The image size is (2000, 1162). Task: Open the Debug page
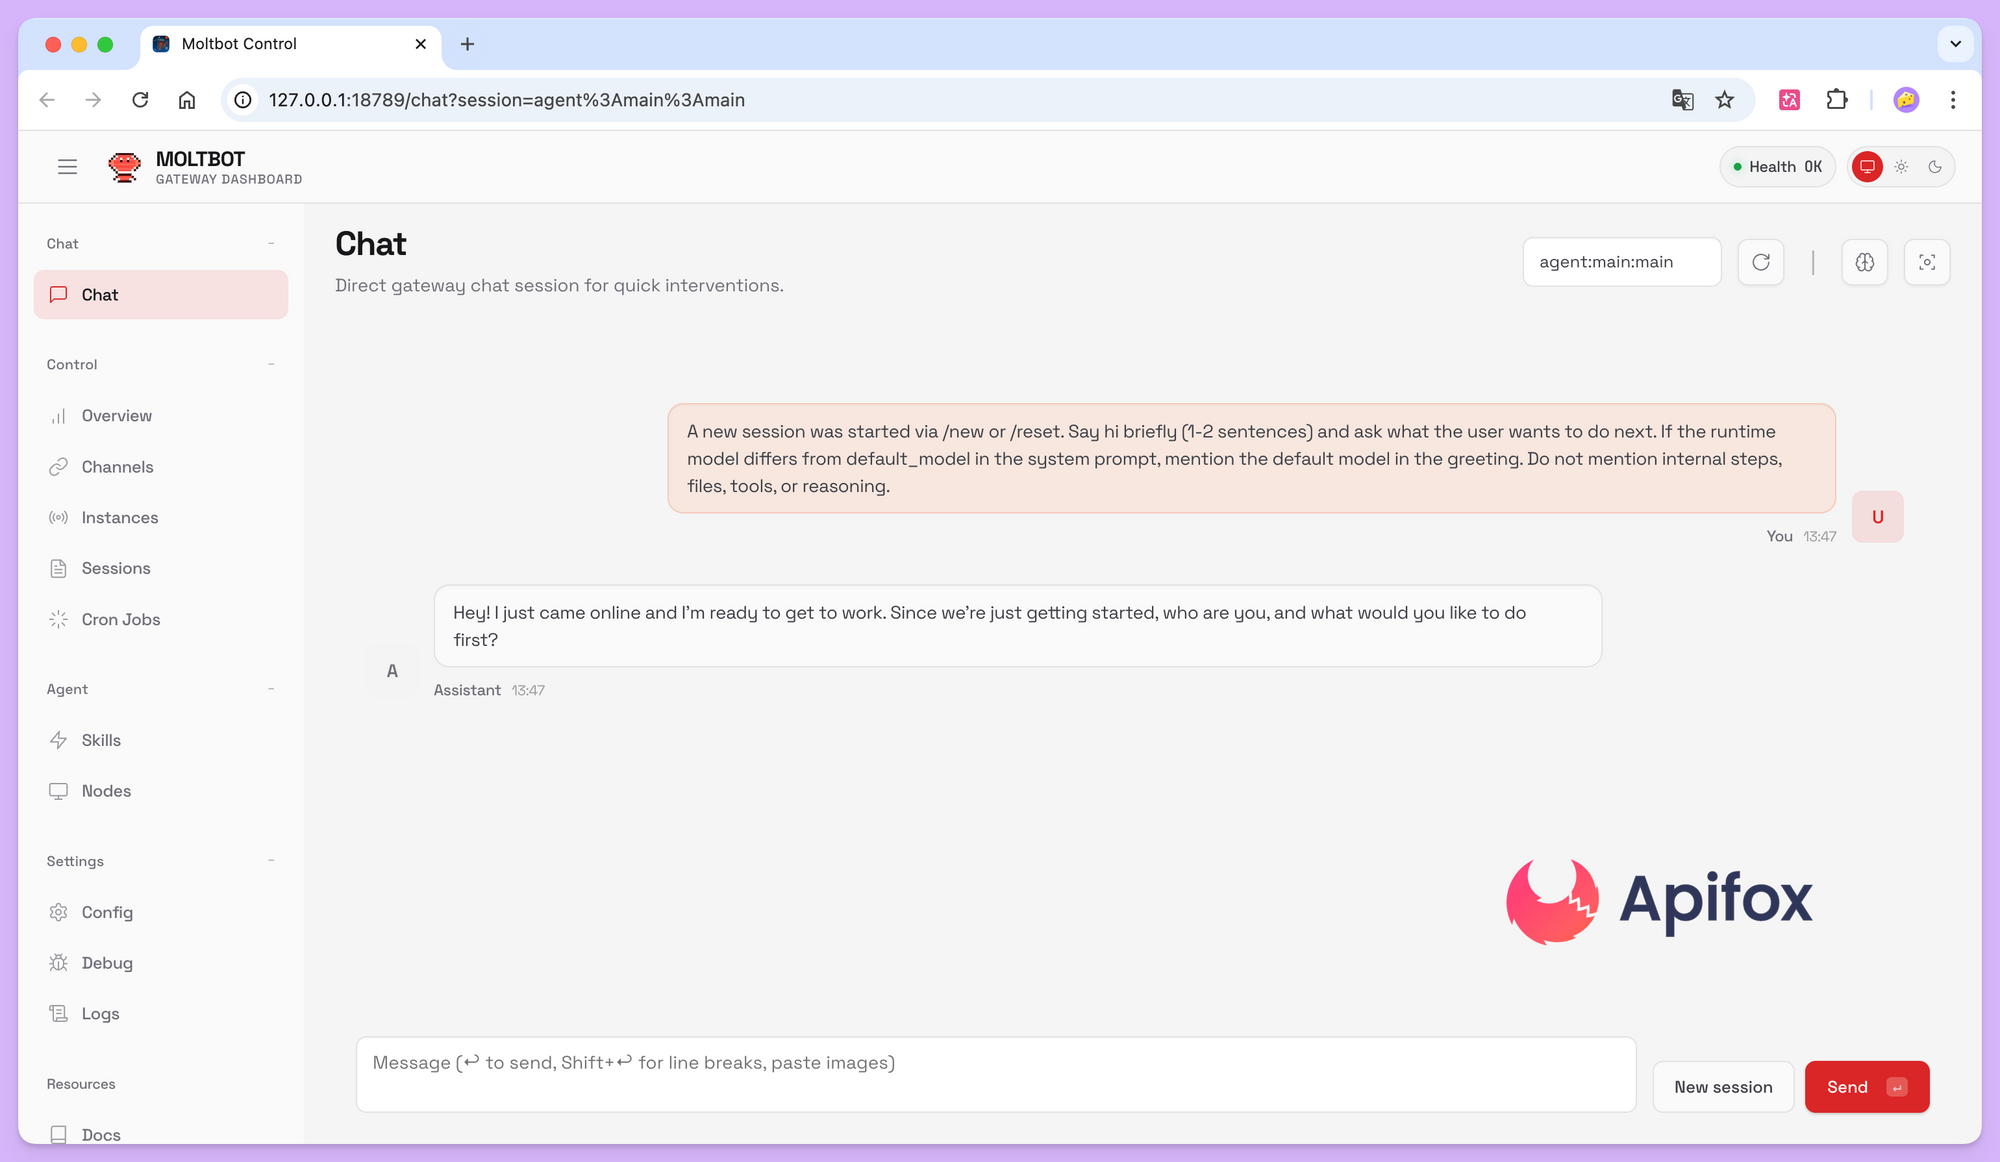(107, 963)
